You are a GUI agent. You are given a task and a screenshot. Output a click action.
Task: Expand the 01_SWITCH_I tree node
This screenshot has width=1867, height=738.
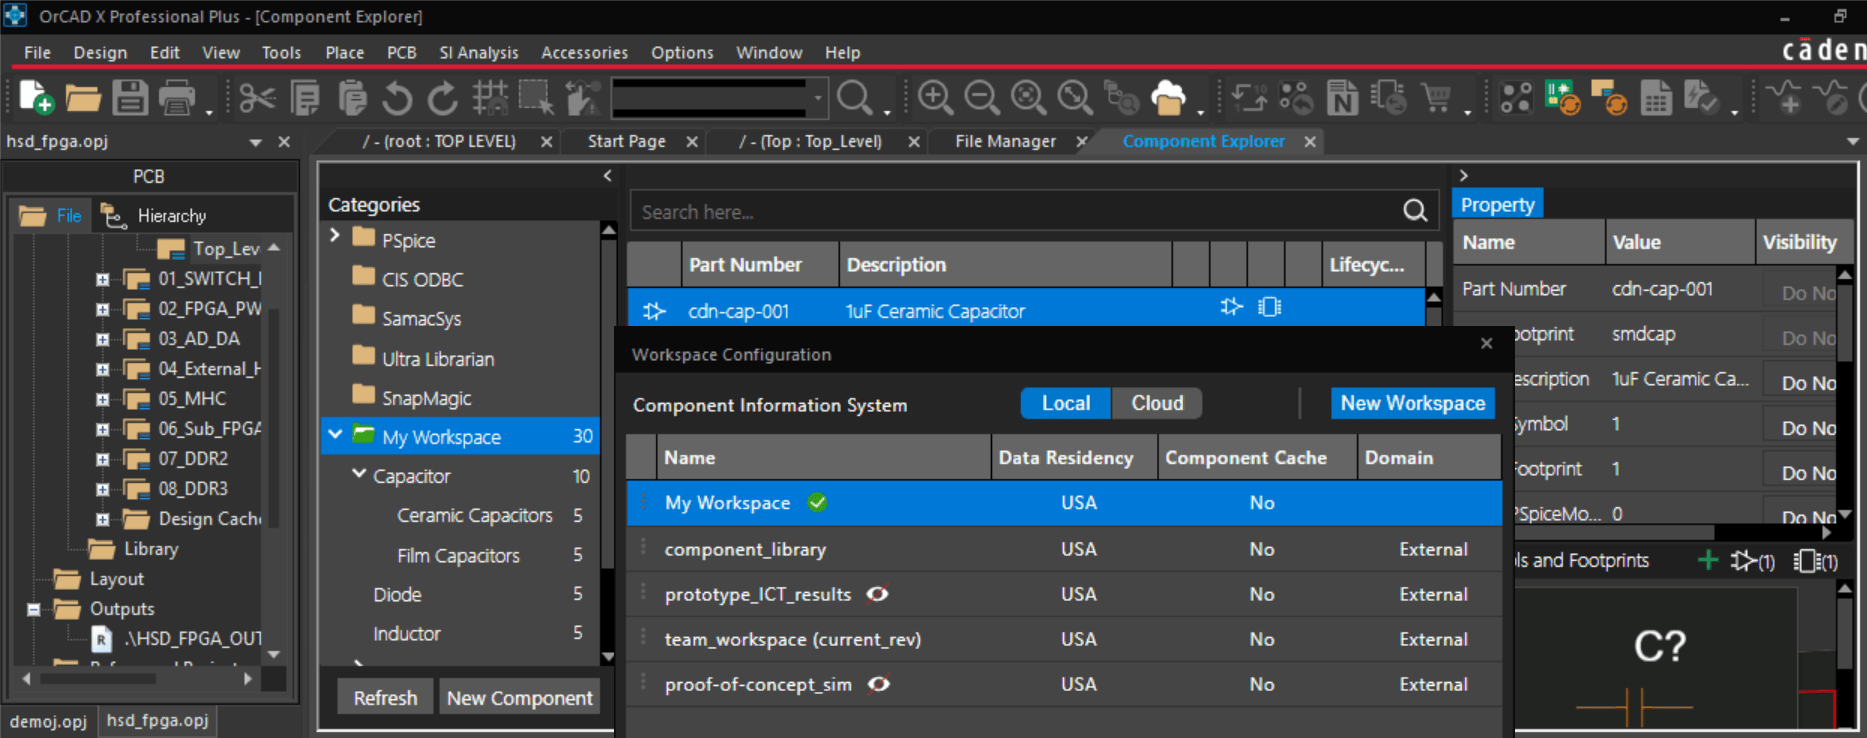[102, 280]
